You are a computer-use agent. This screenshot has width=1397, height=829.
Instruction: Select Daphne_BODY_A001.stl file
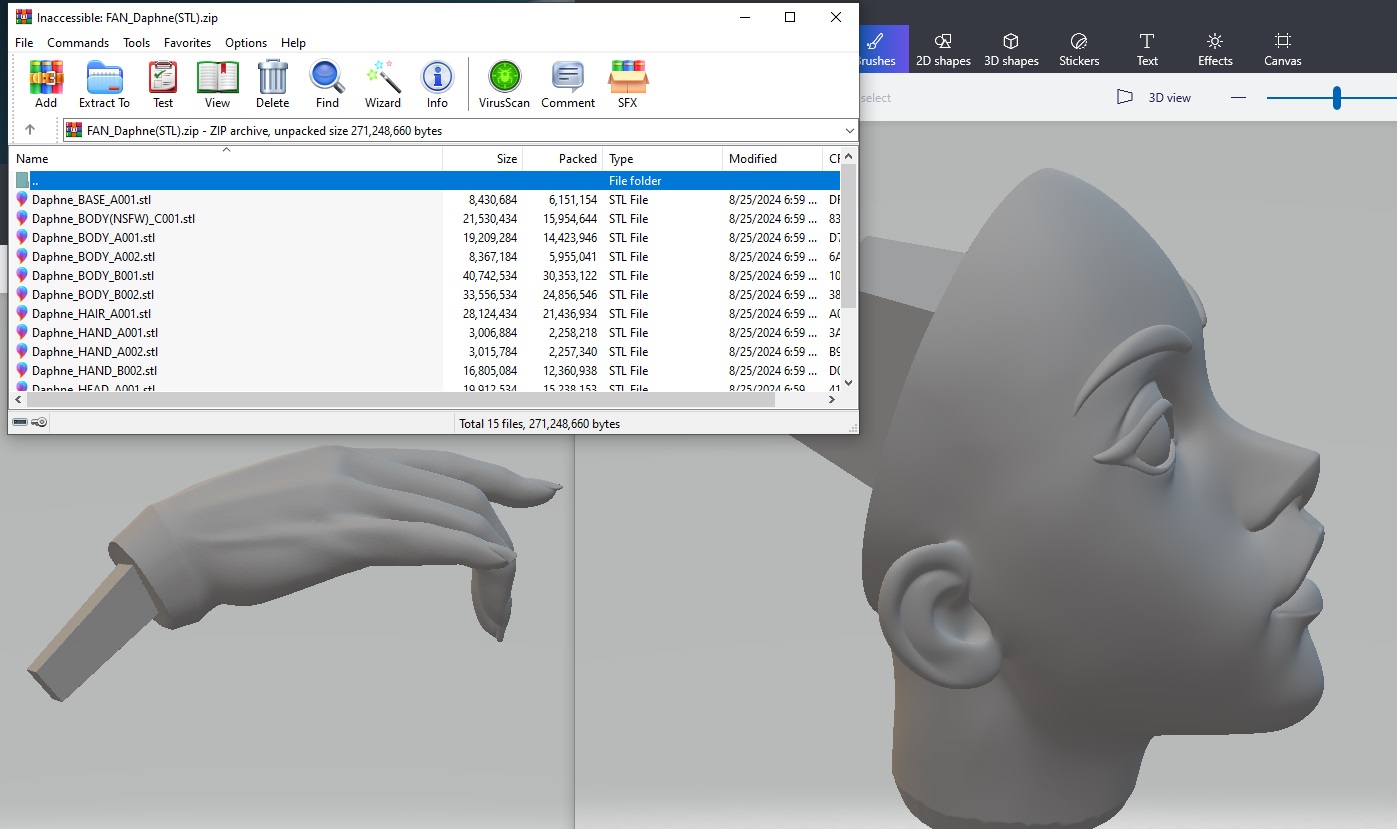(x=425, y=237)
